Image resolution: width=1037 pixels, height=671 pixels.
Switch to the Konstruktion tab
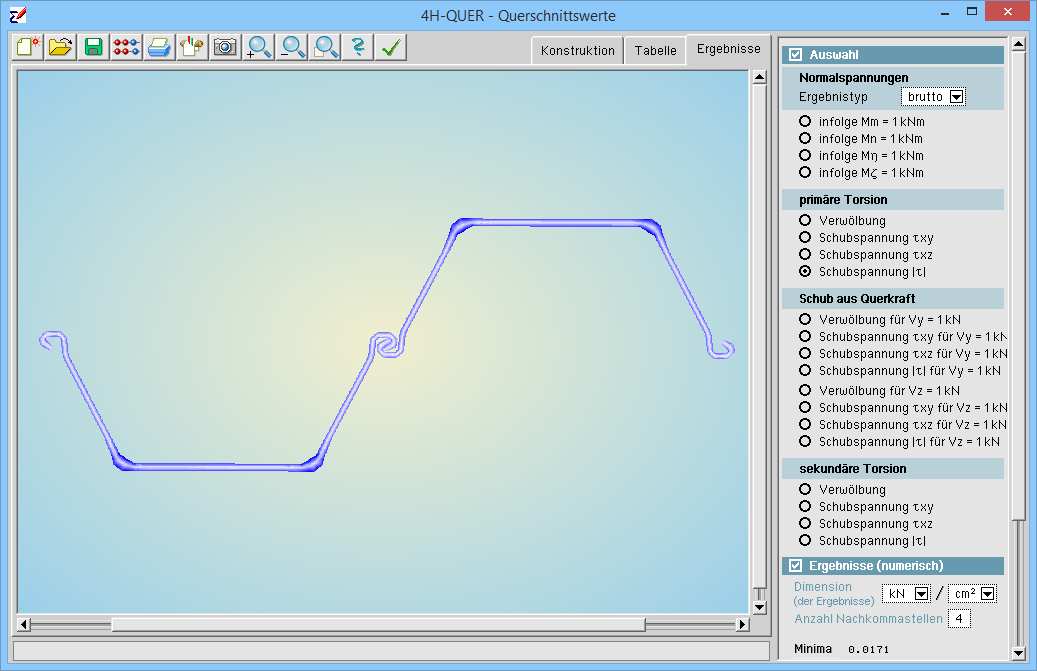point(577,50)
